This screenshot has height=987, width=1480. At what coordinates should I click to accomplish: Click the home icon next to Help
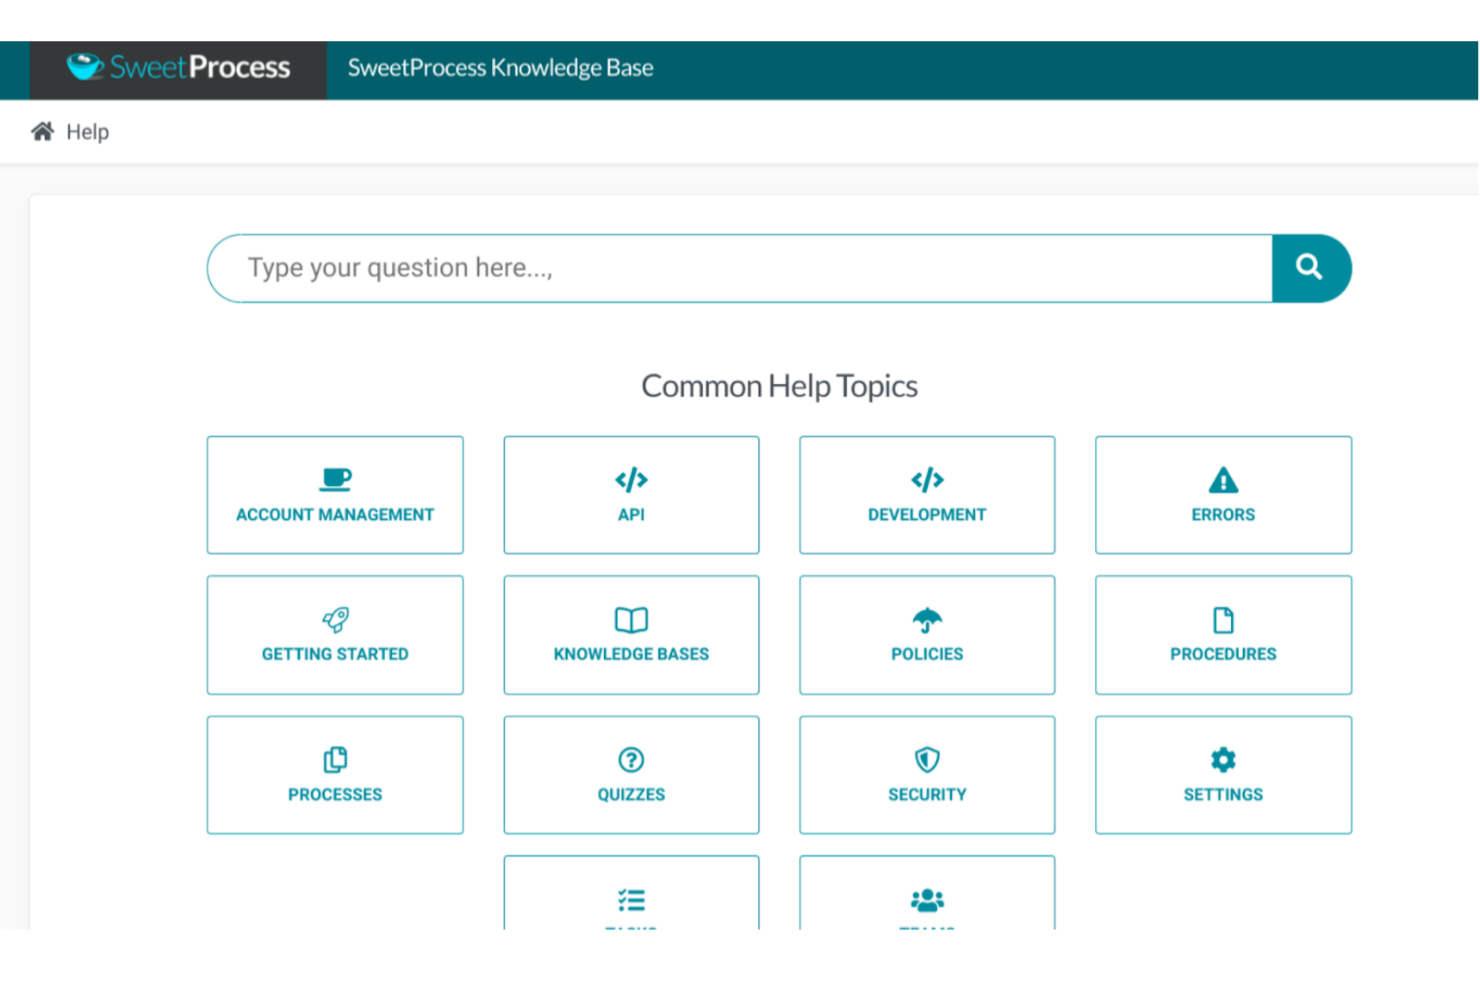pos(41,131)
